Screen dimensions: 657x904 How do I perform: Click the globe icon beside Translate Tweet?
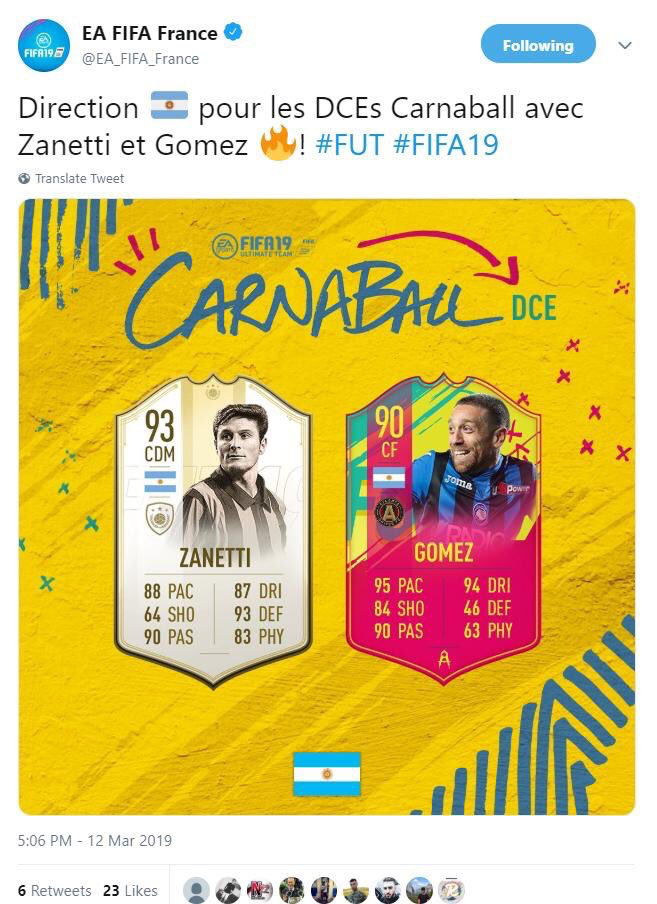click(x=24, y=179)
